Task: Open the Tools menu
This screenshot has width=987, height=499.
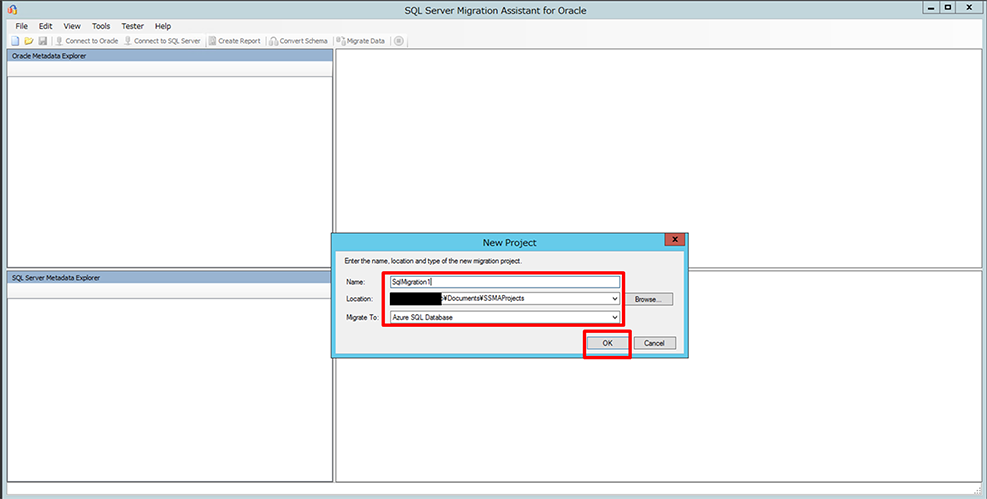Action: [101, 26]
